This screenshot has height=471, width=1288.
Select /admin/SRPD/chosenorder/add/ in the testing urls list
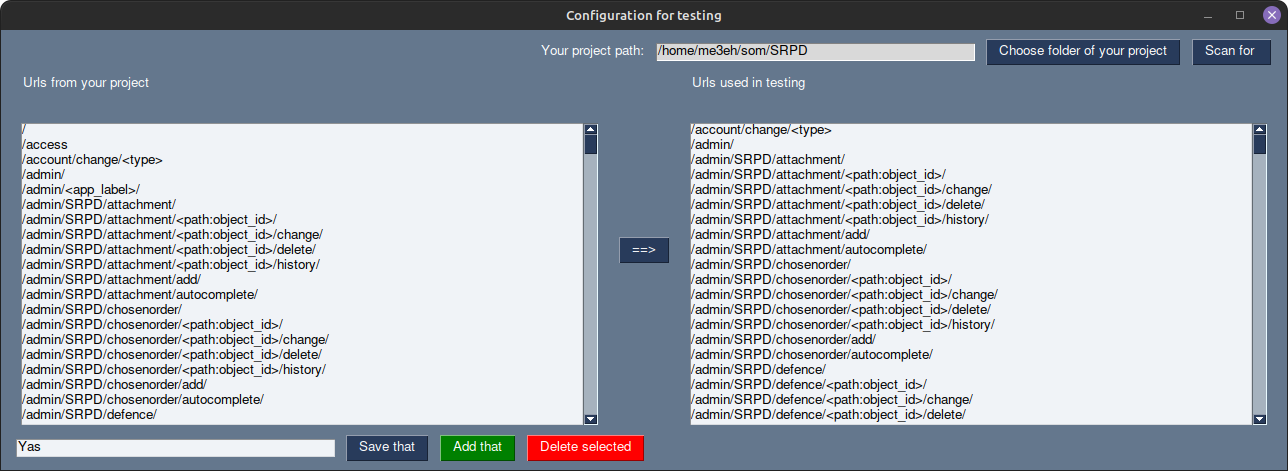click(x=970, y=340)
